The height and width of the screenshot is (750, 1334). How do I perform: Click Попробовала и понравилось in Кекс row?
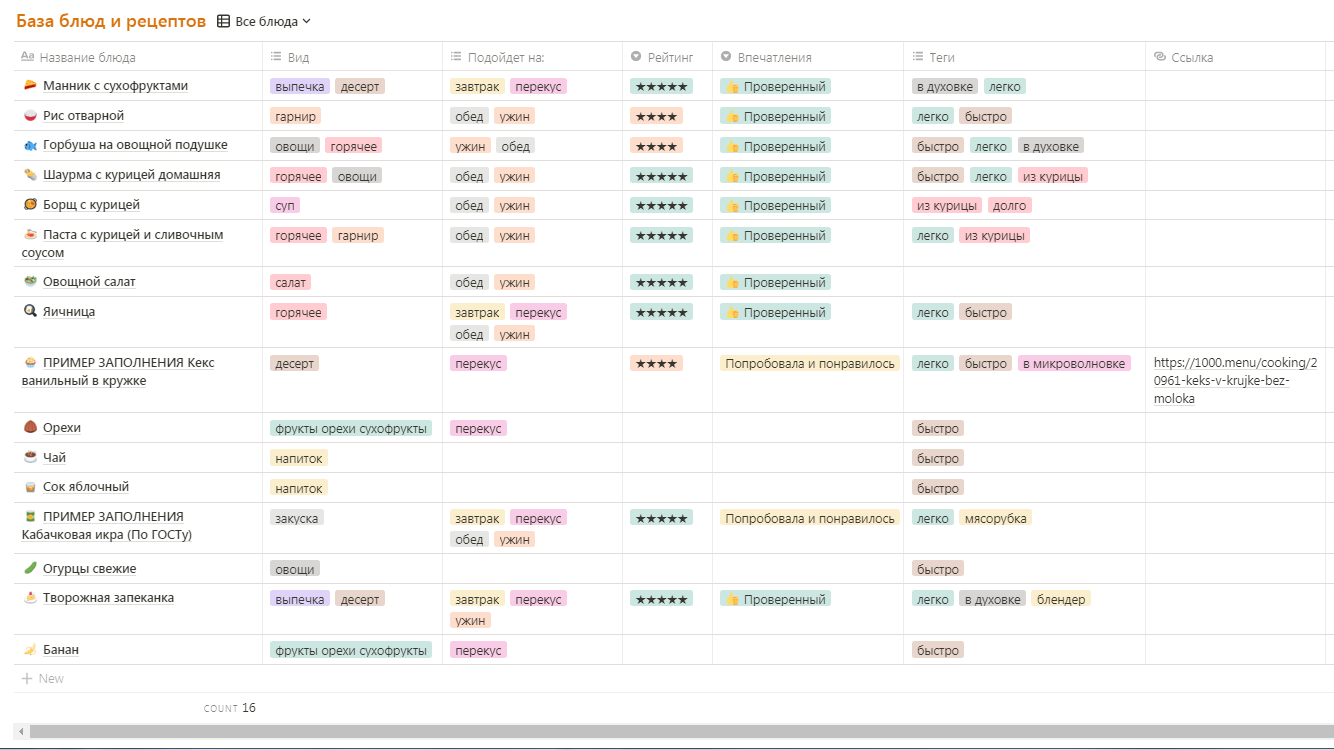(x=810, y=364)
